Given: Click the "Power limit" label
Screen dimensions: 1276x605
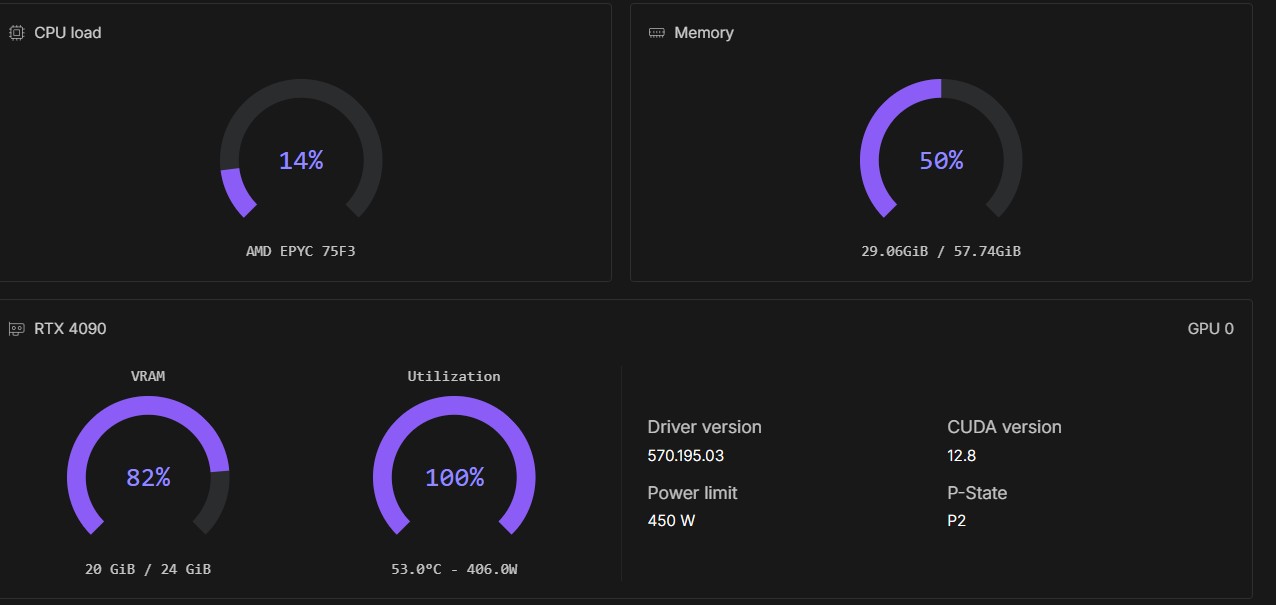Looking at the screenshot, I should coord(693,493).
